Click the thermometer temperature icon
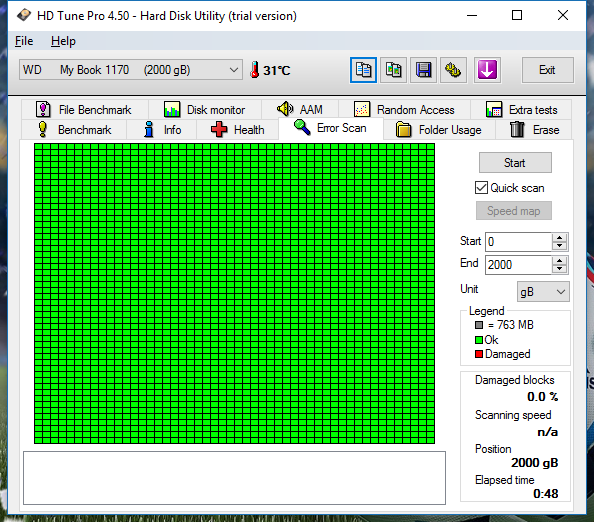 255,70
